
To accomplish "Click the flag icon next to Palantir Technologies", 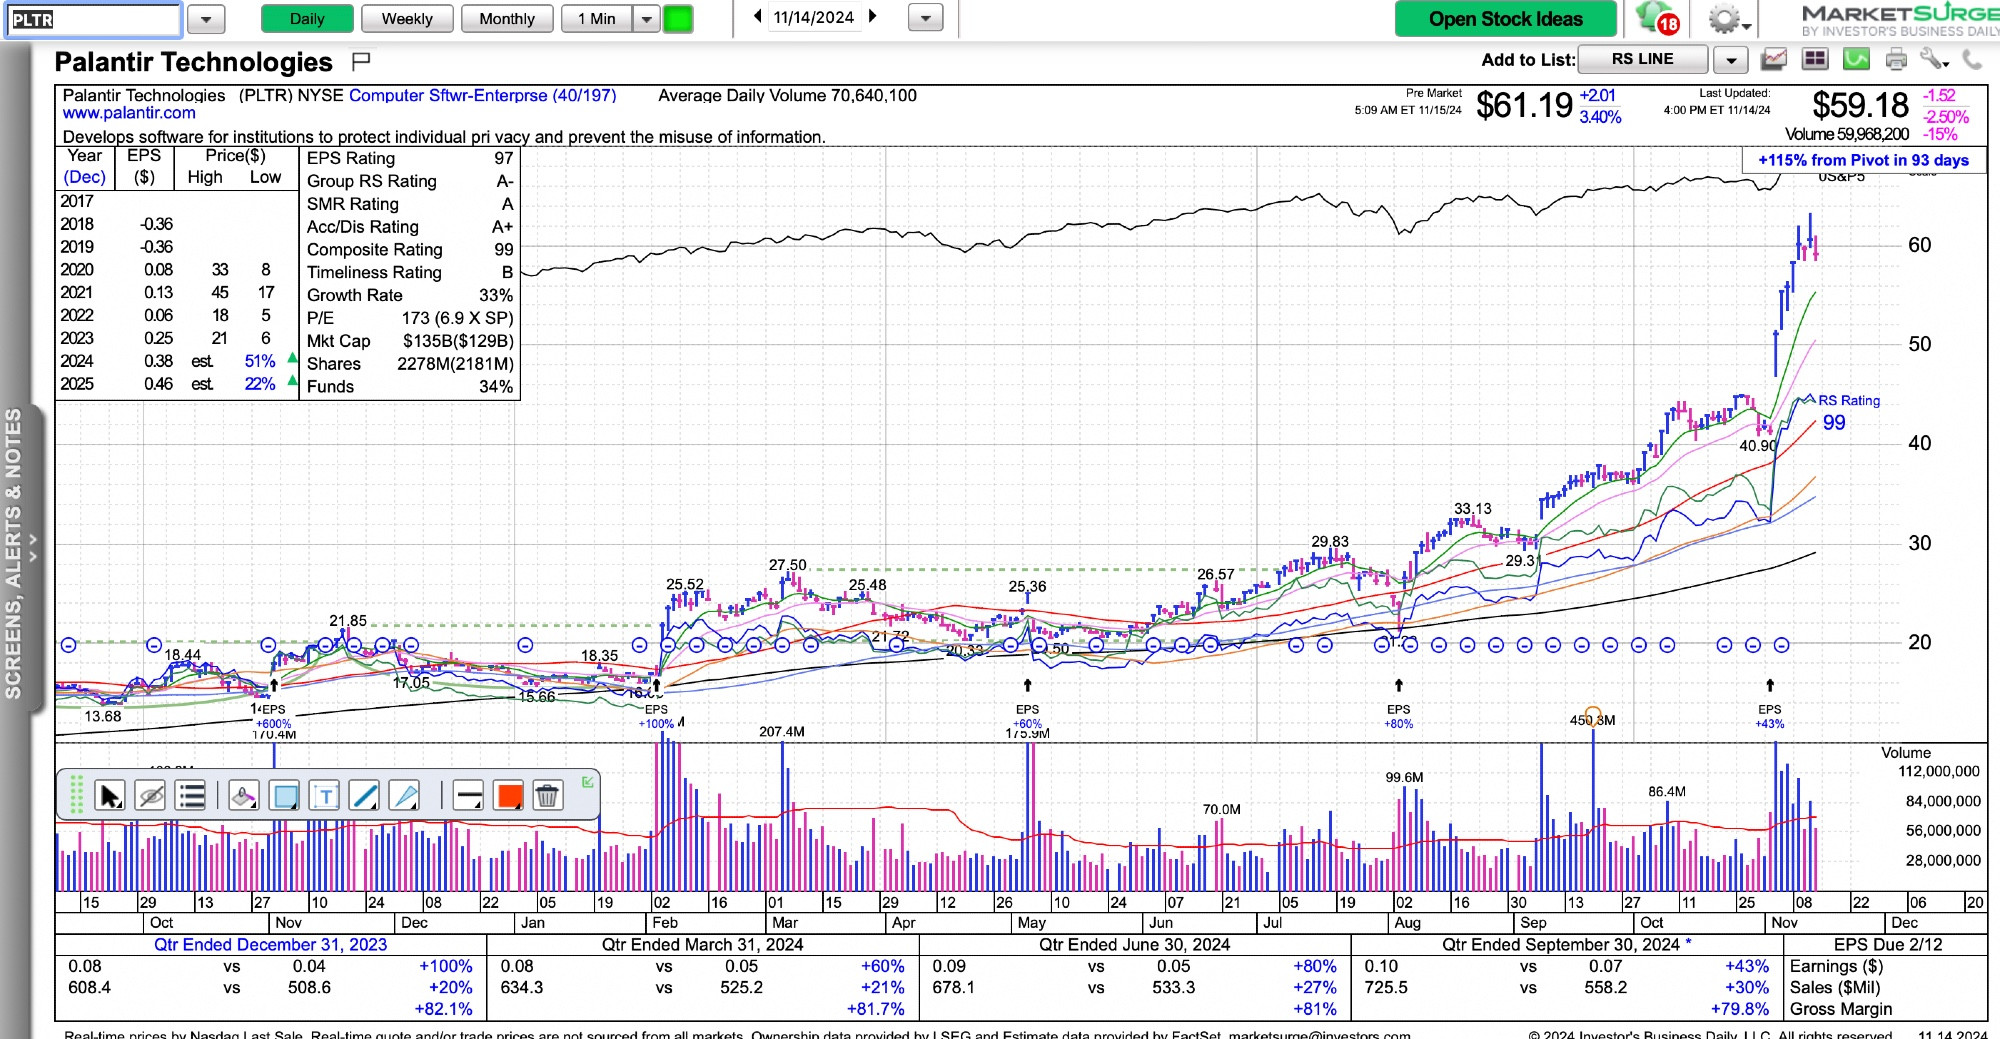I will 361,62.
